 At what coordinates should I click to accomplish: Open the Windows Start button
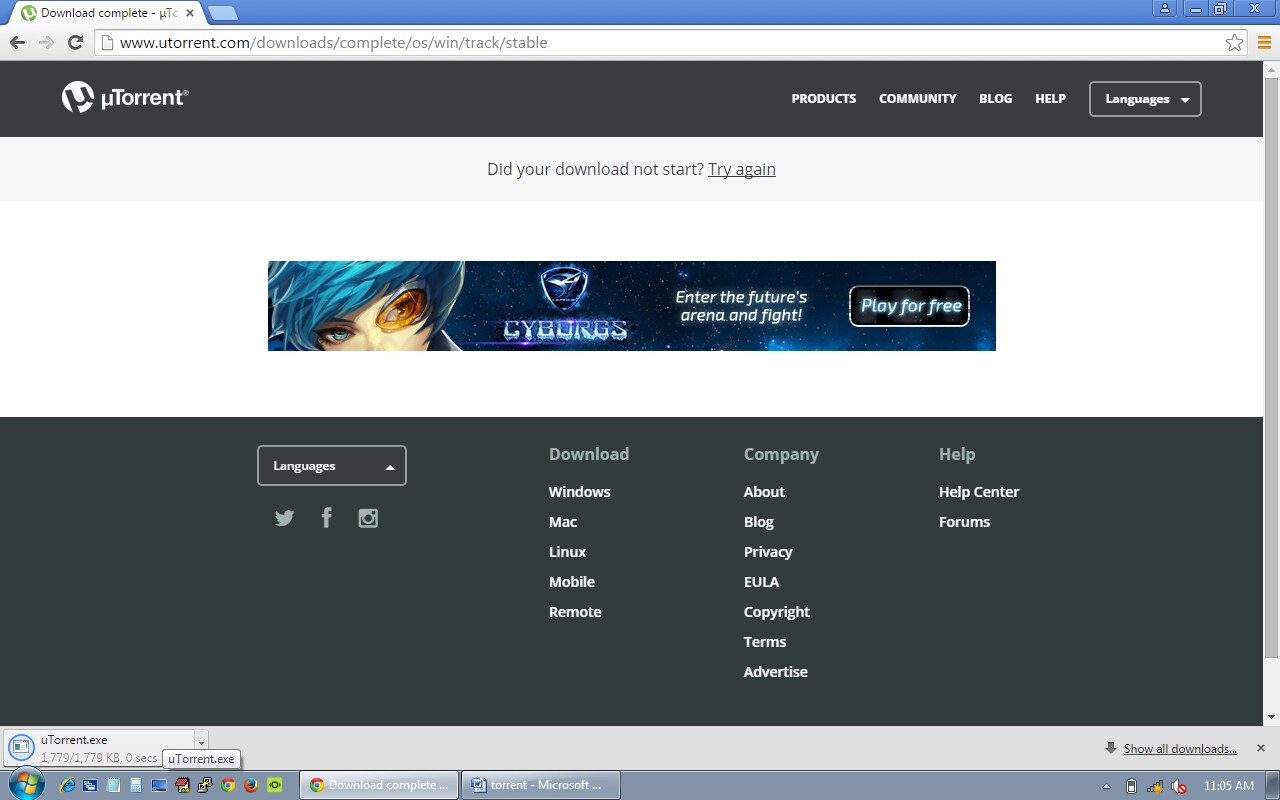click(27, 784)
